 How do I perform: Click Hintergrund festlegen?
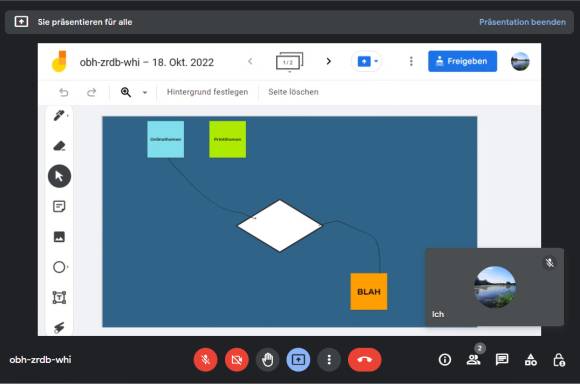pyautogui.click(x=207, y=92)
